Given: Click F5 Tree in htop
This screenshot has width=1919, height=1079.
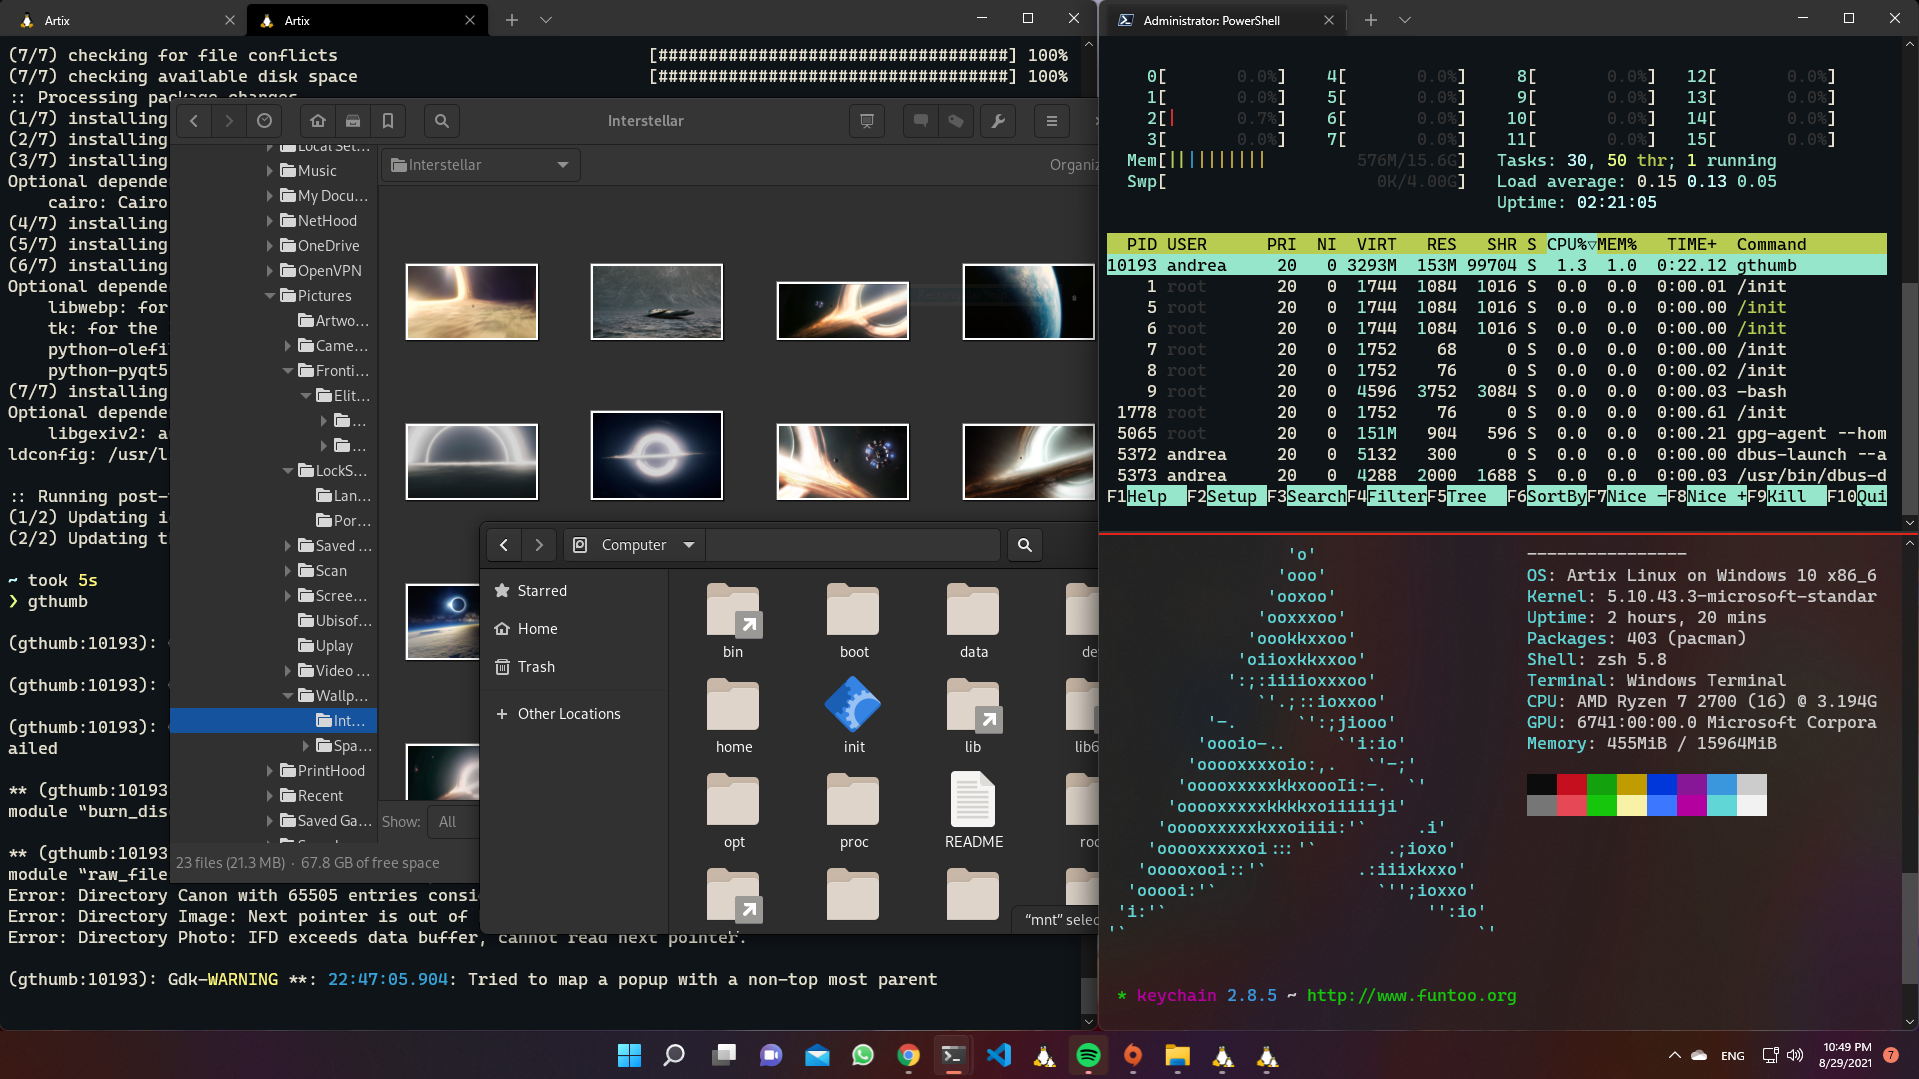Looking at the screenshot, I should pos(1467,497).
